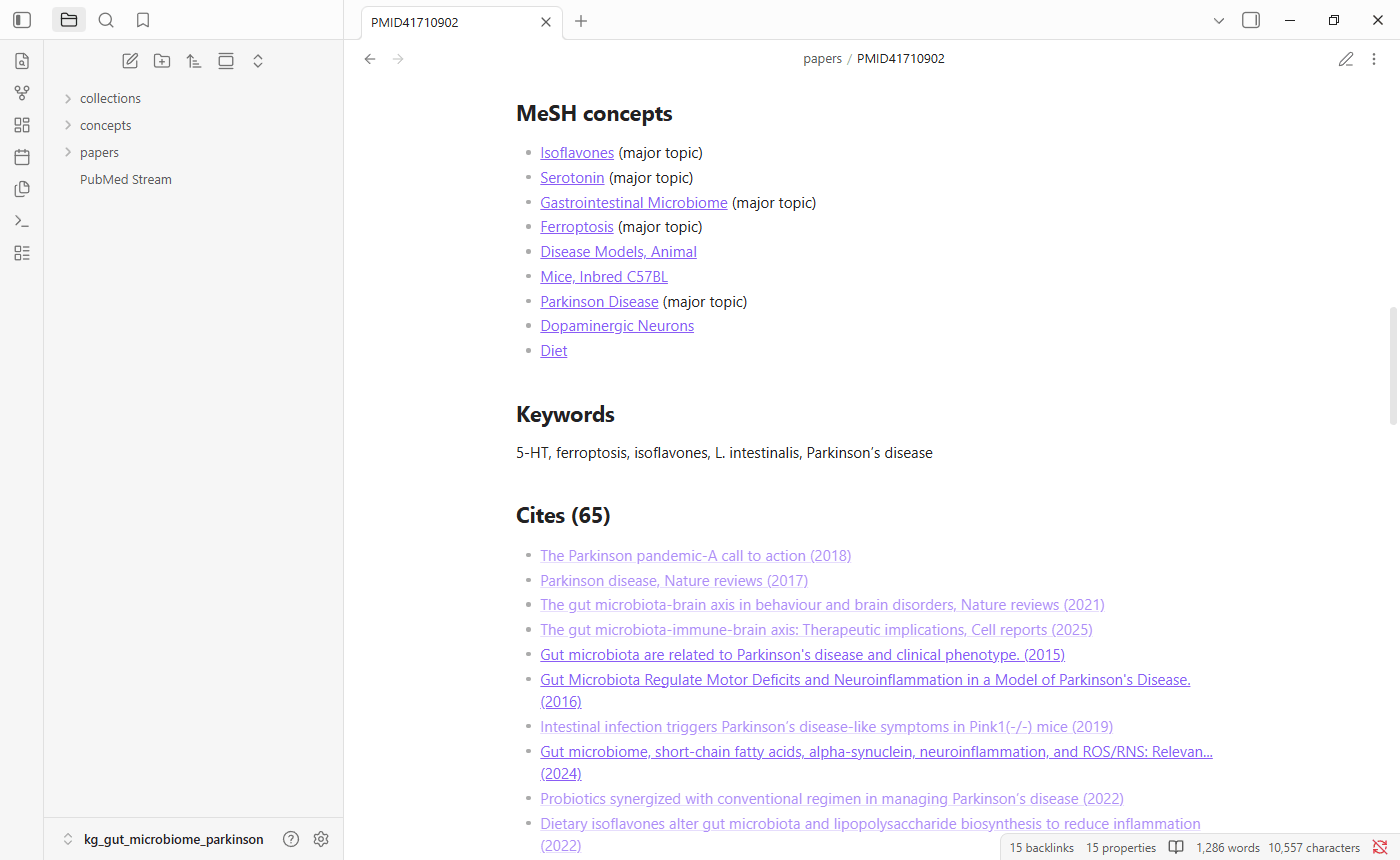Open the search pane
1400x860 pixels.
[x=106, y=20]
